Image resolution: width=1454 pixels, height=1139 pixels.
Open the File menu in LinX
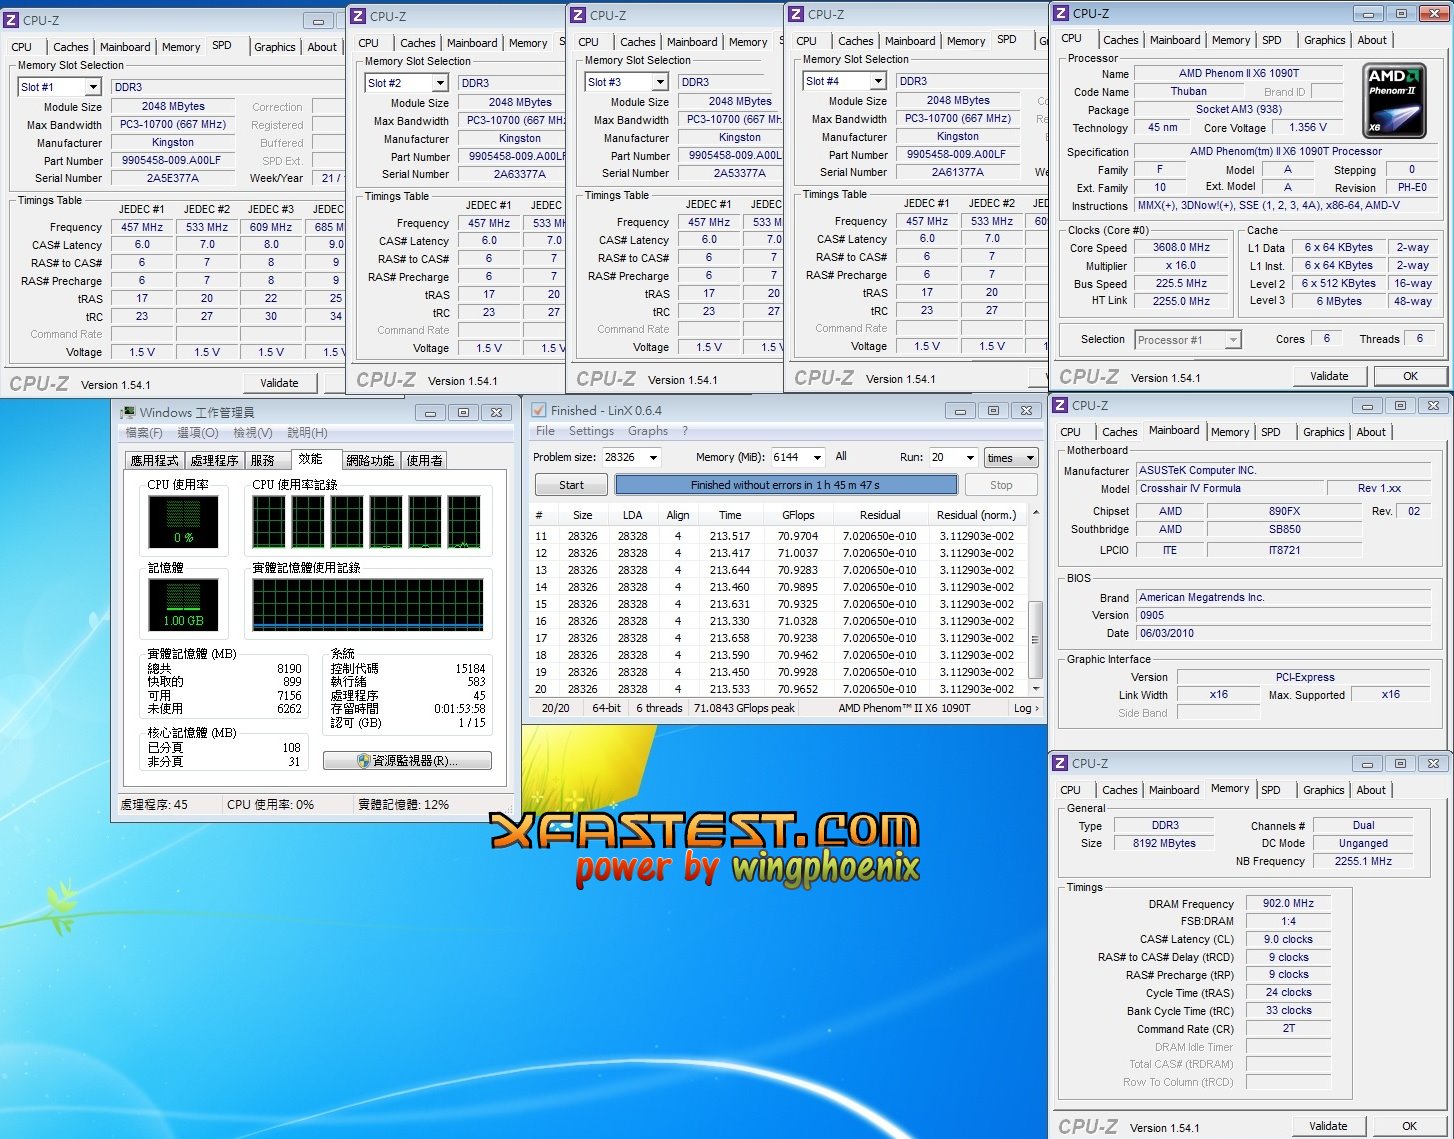click(x=545, y=431)
